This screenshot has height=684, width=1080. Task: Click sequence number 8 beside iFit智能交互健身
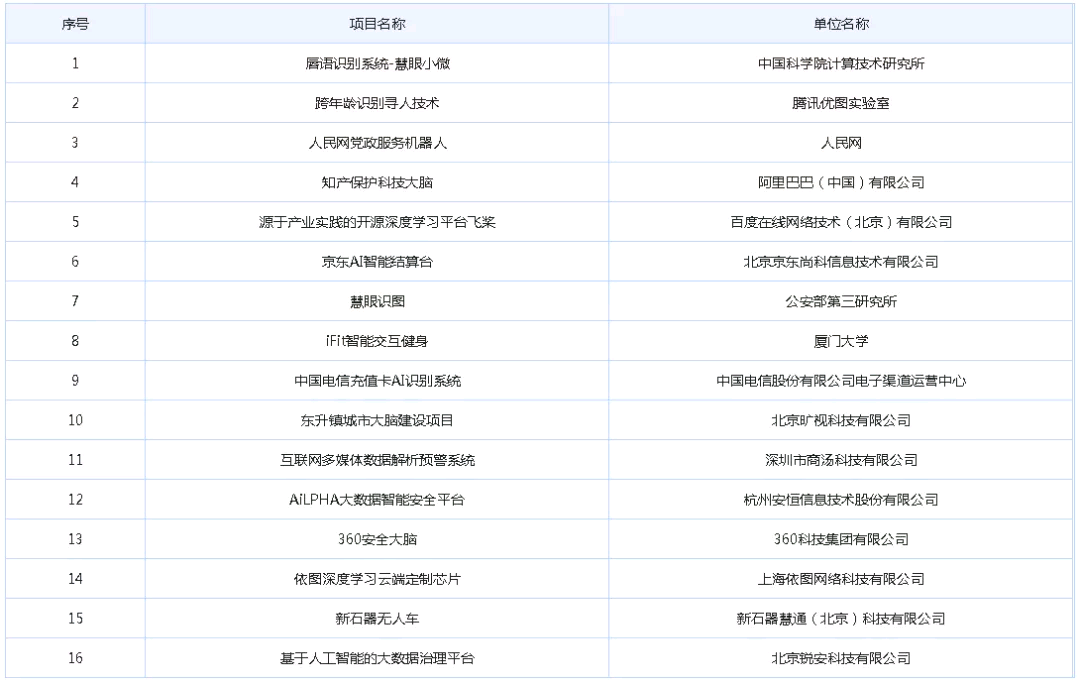(75, 341)
